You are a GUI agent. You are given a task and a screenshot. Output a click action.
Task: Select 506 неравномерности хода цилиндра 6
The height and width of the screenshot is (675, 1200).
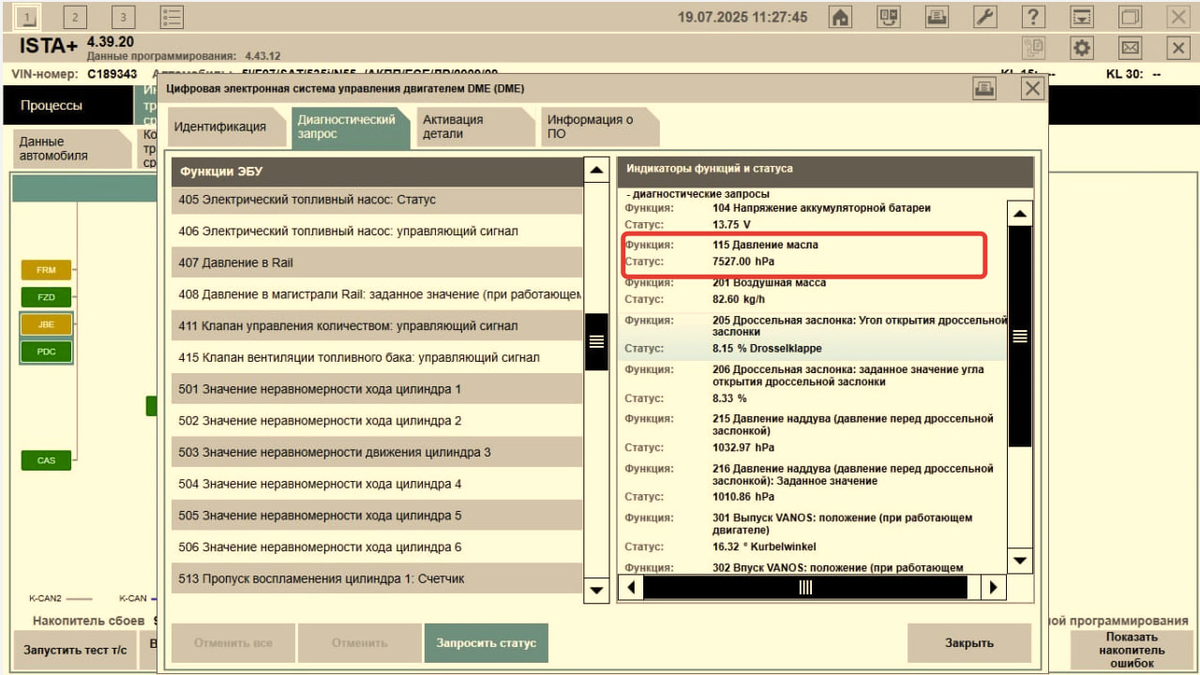tap(376, 547)
